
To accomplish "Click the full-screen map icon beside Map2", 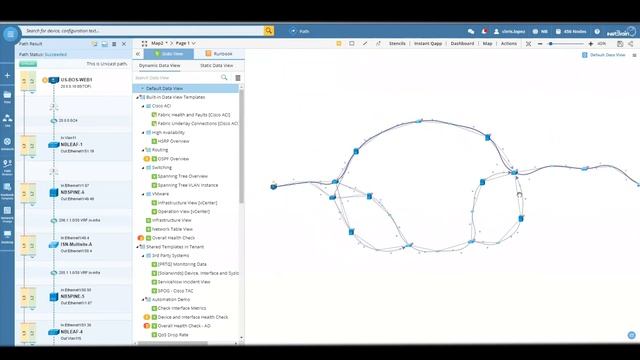I will pyautogui.click(x=144, y=43).
